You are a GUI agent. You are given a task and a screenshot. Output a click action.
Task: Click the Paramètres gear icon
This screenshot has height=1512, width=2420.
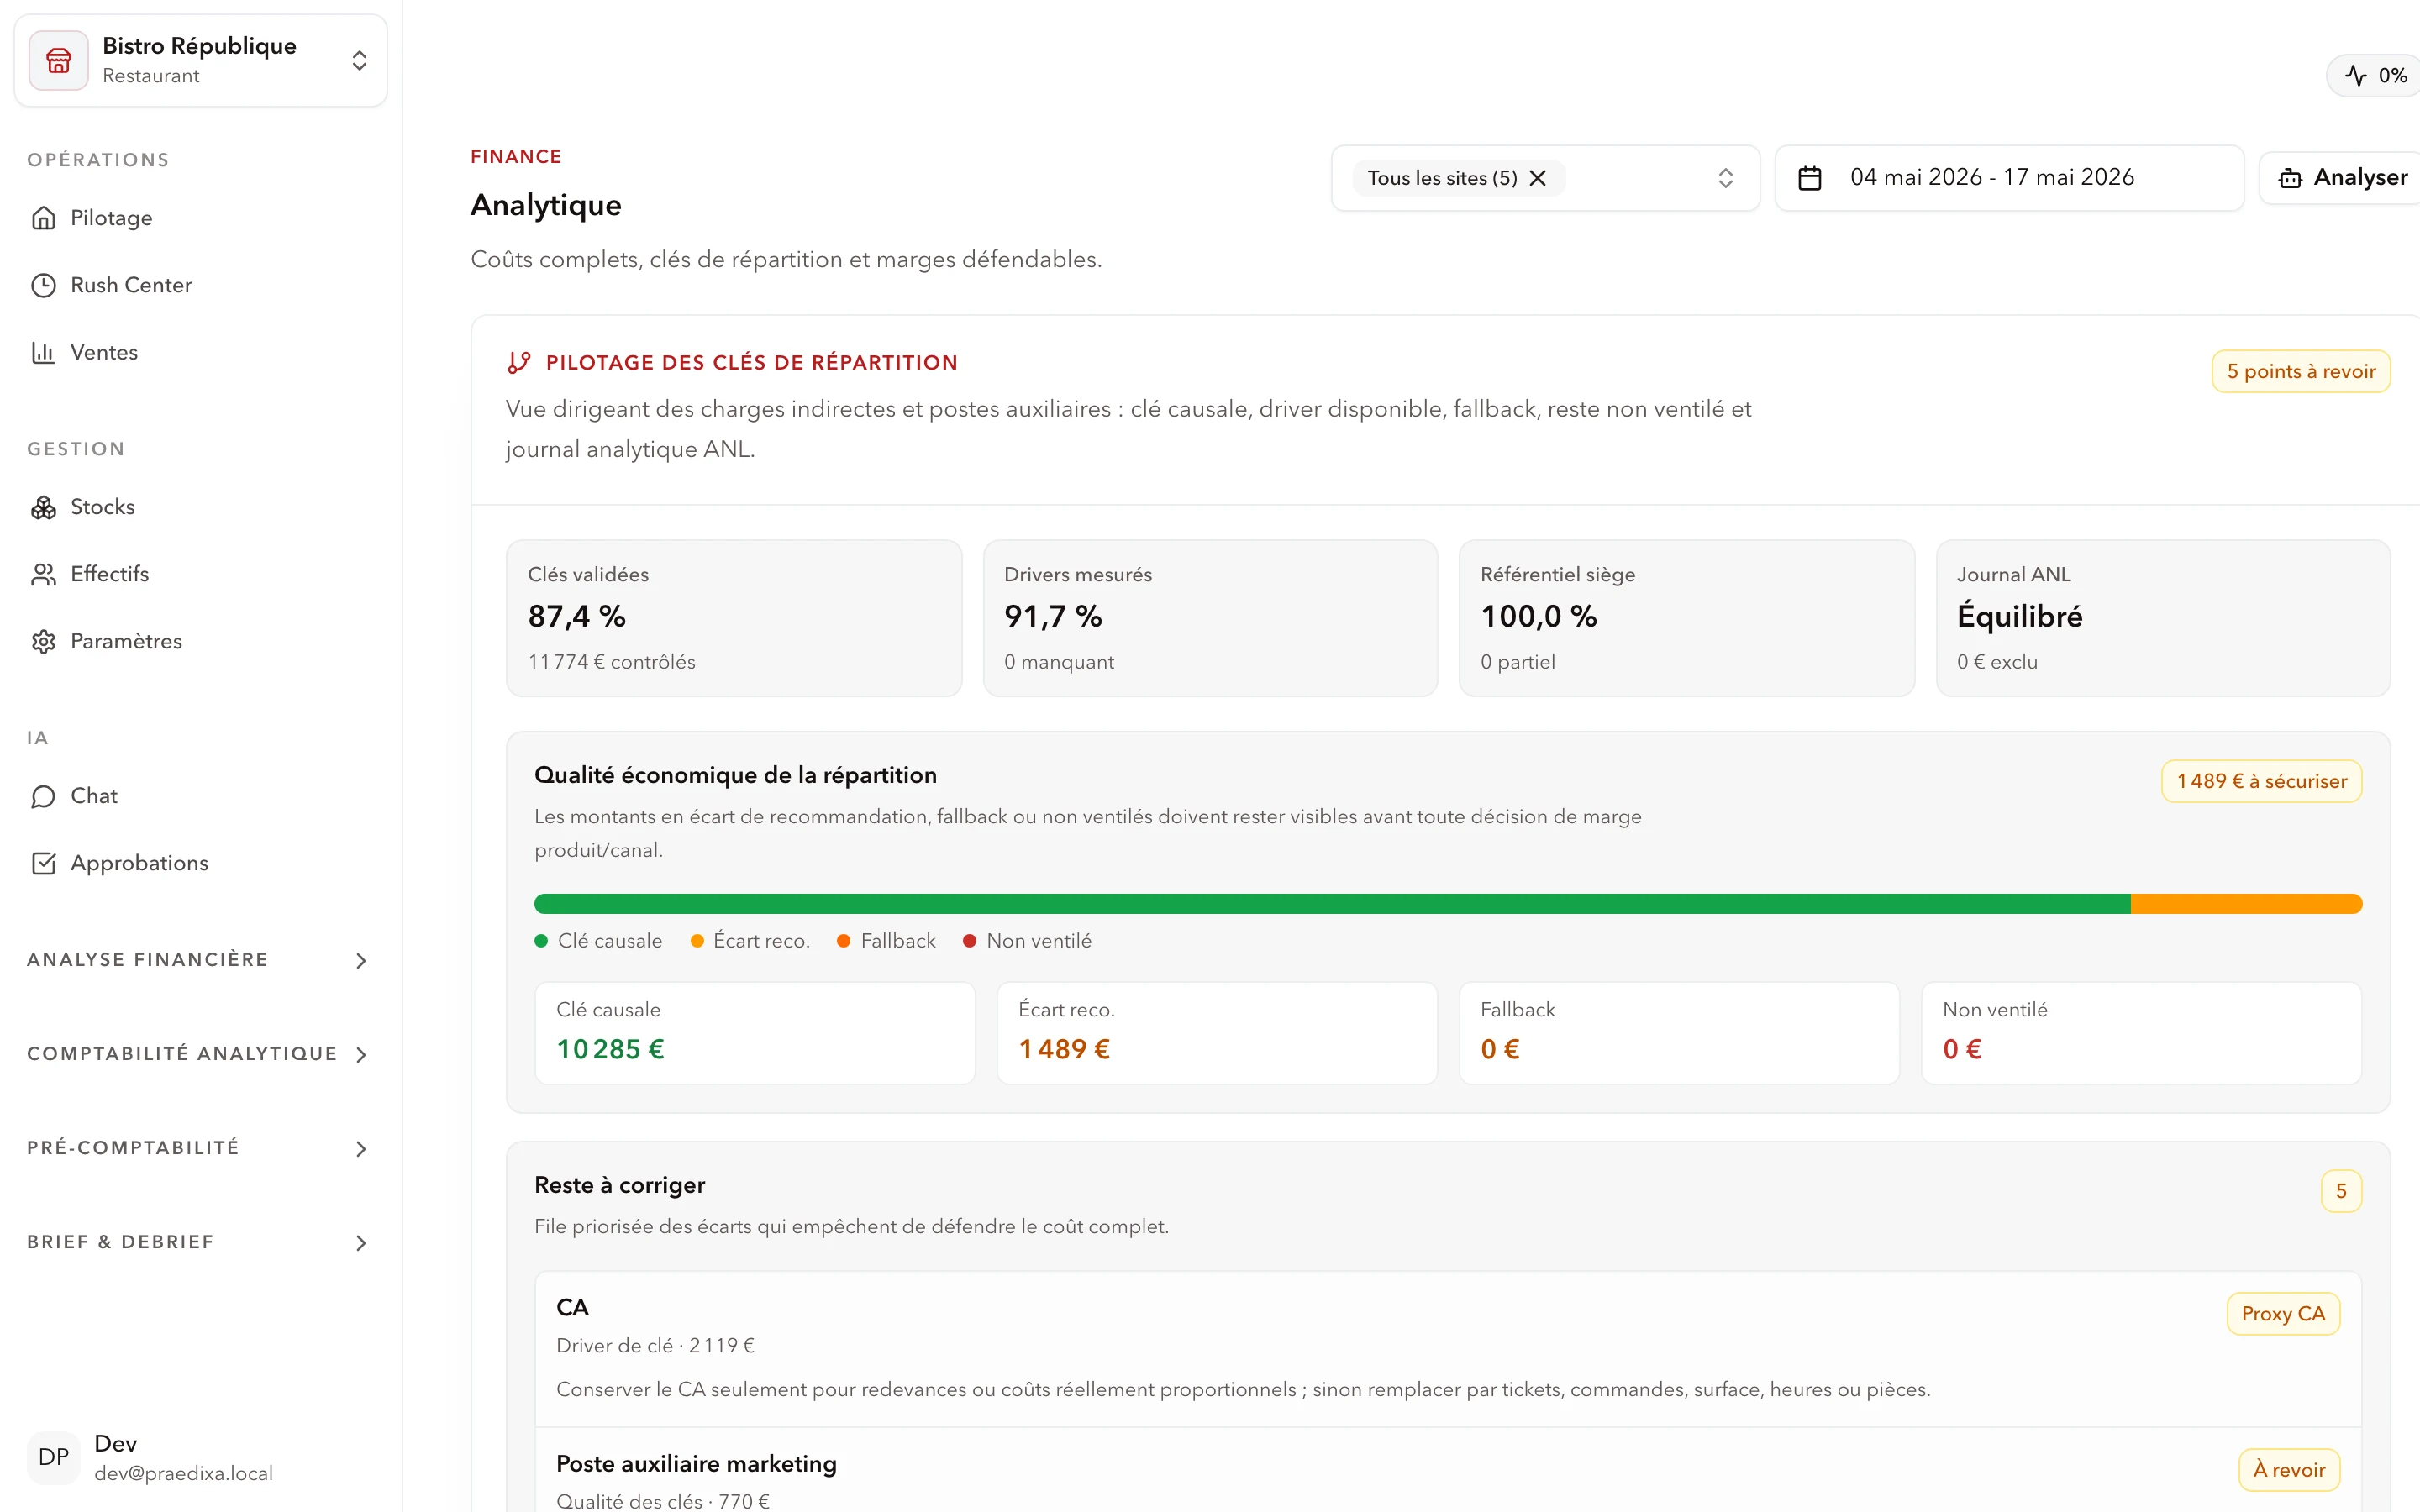43,641
